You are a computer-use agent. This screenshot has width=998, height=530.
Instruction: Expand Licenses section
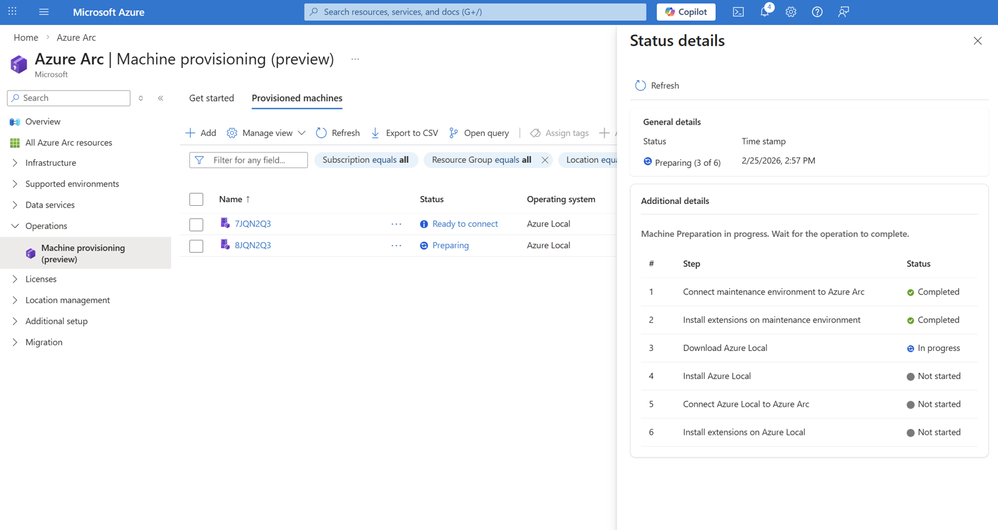tap(41, 279)
